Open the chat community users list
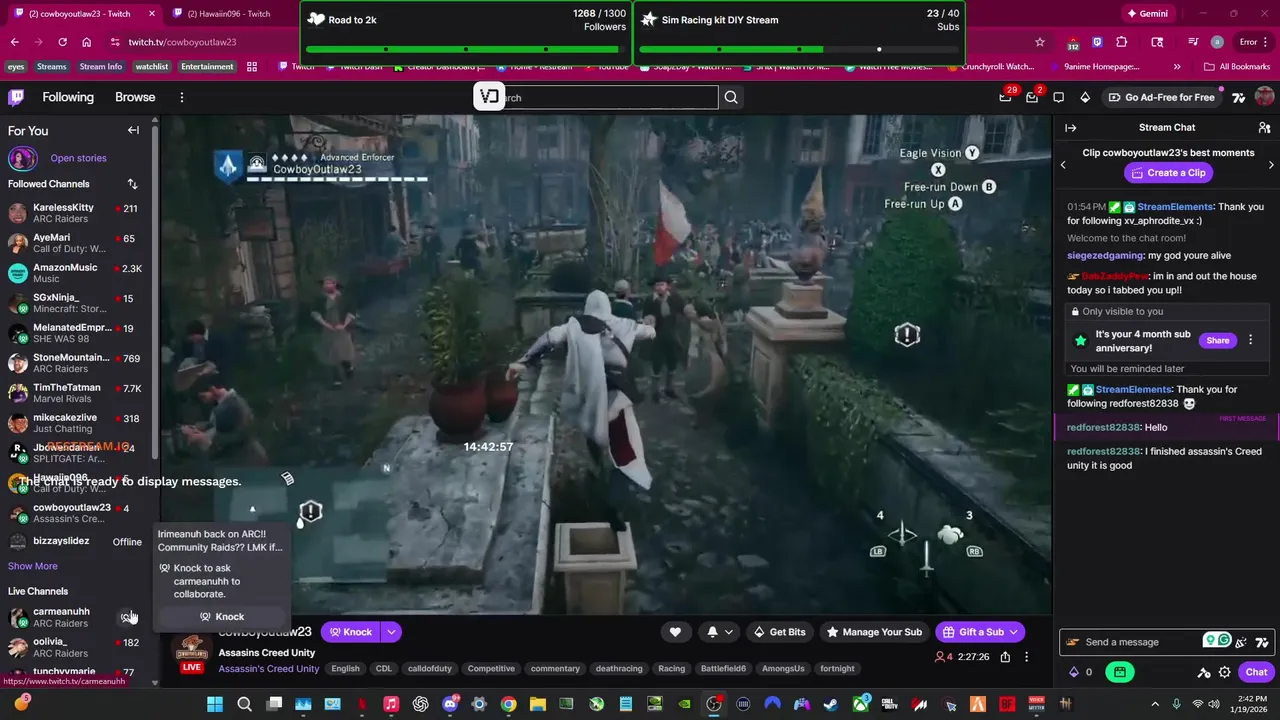 tap(1264, 128)
